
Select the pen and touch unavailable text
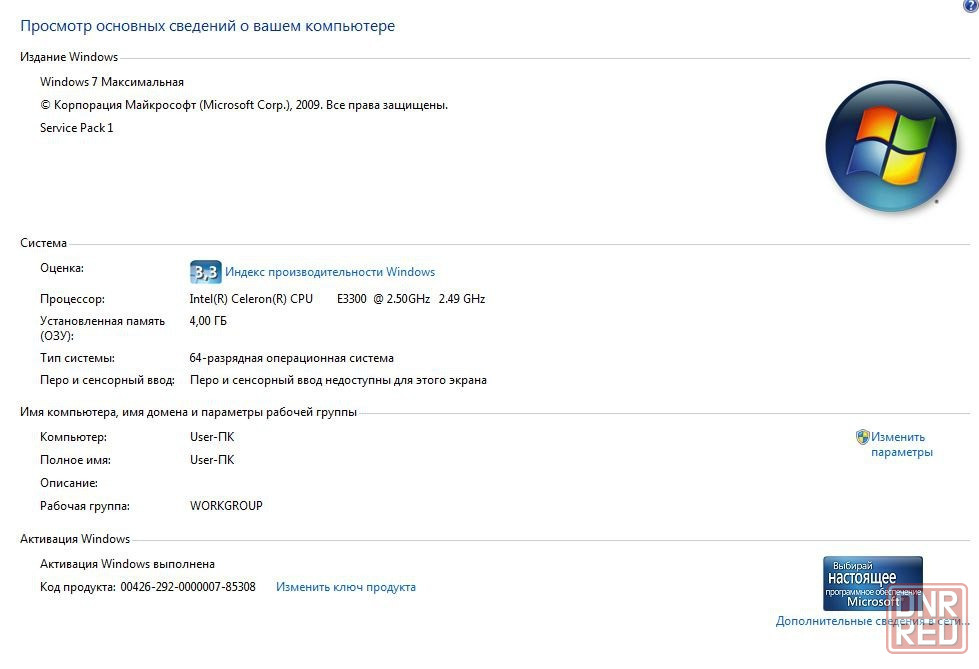[x=338, y=380]
